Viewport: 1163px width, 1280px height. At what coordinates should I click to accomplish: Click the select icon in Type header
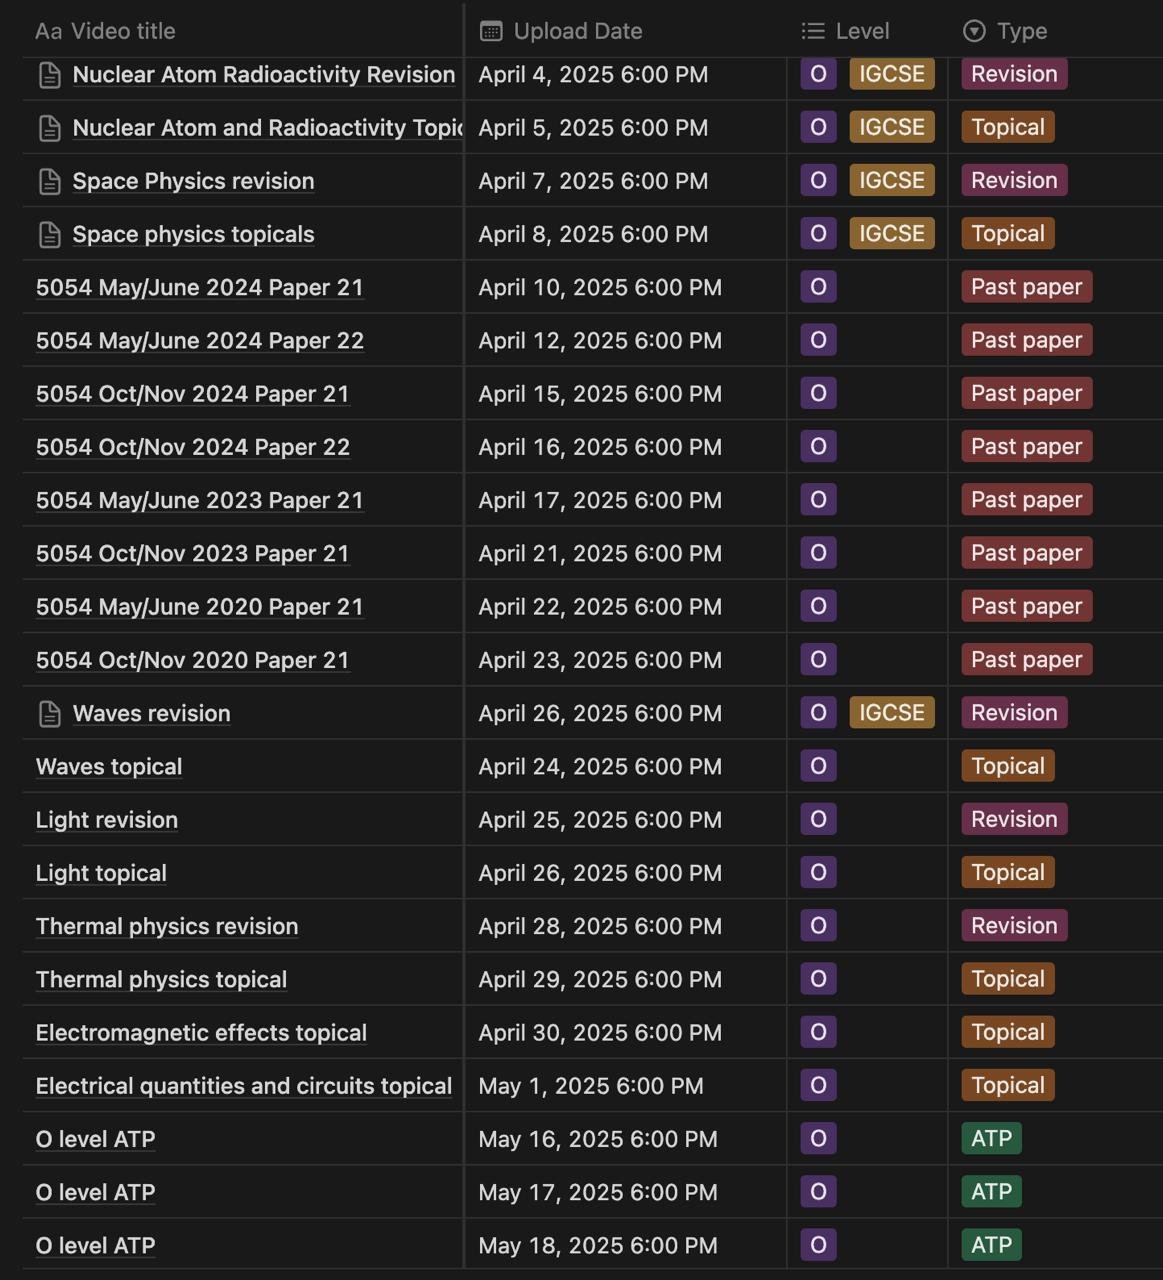[974, 31]
